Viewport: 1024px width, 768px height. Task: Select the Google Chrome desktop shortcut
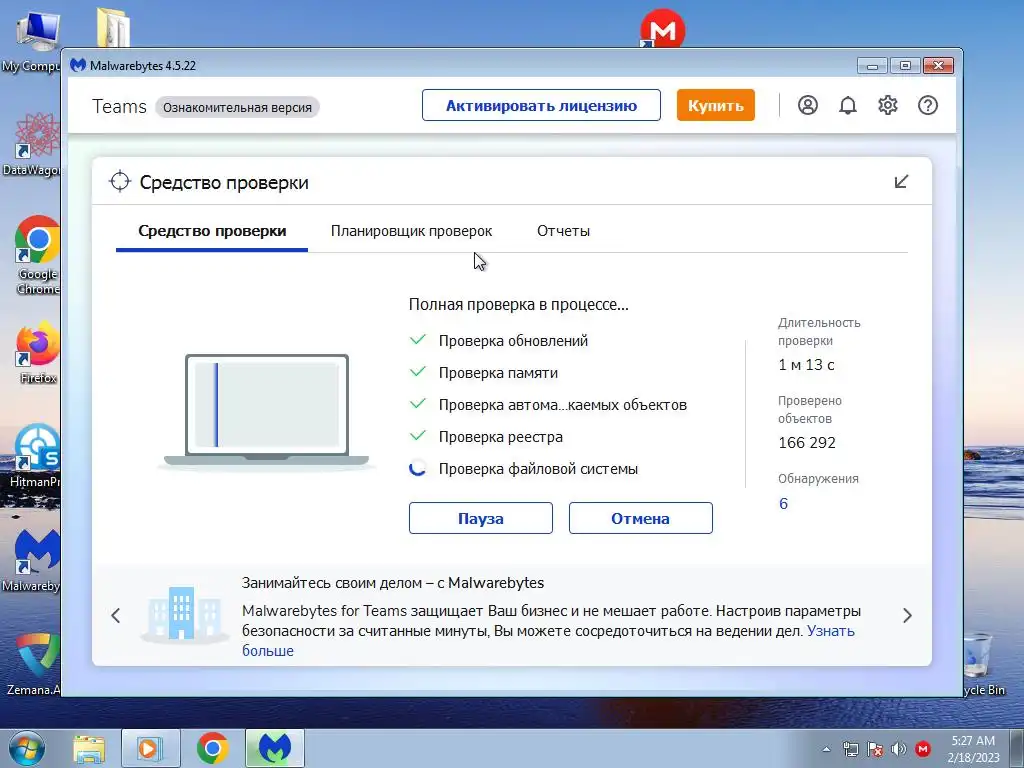37,255
